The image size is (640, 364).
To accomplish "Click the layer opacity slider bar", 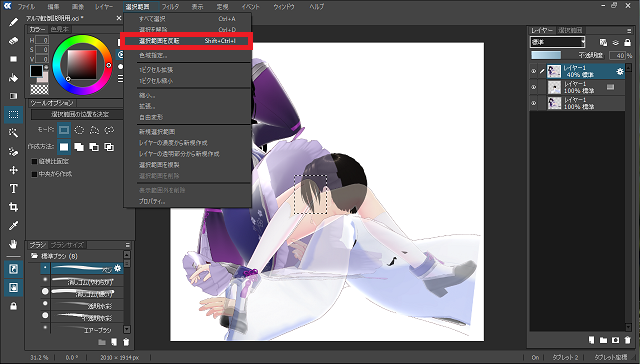I will click(x=546, y=55).
